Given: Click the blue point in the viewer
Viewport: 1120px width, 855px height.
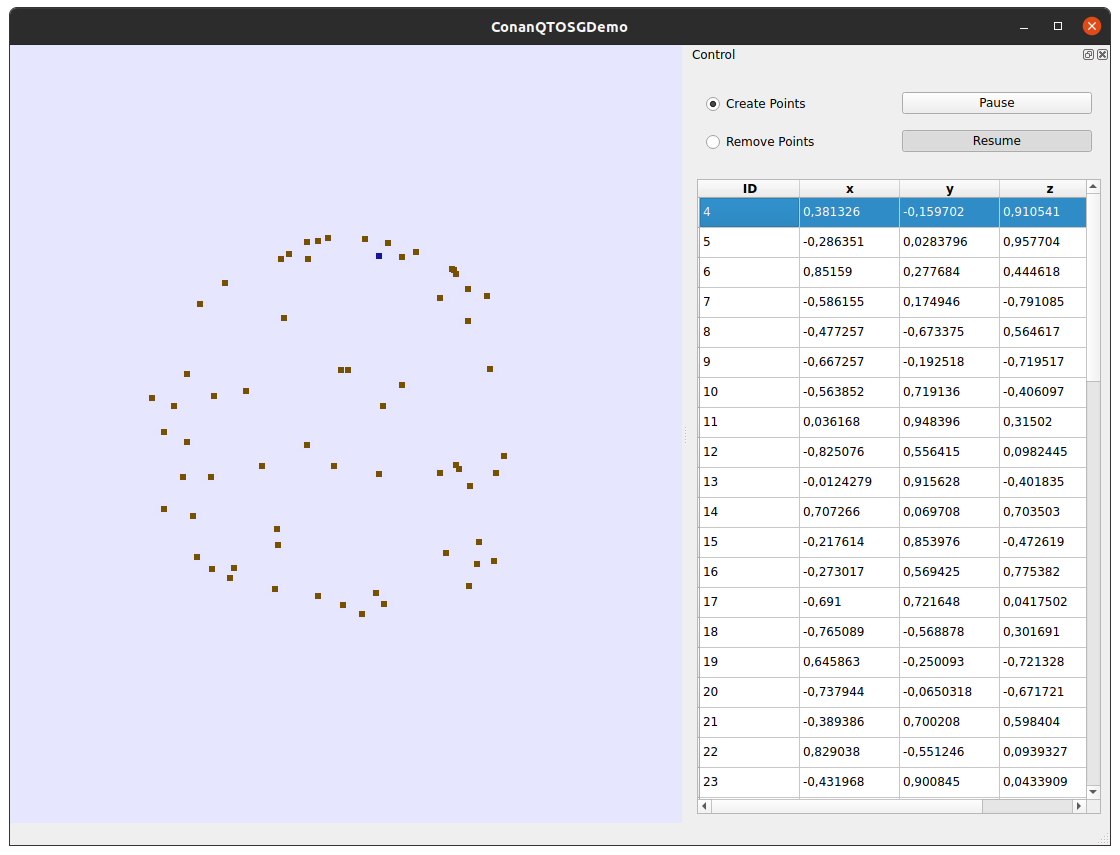Looking at the screenshot, I should [379, 256].
